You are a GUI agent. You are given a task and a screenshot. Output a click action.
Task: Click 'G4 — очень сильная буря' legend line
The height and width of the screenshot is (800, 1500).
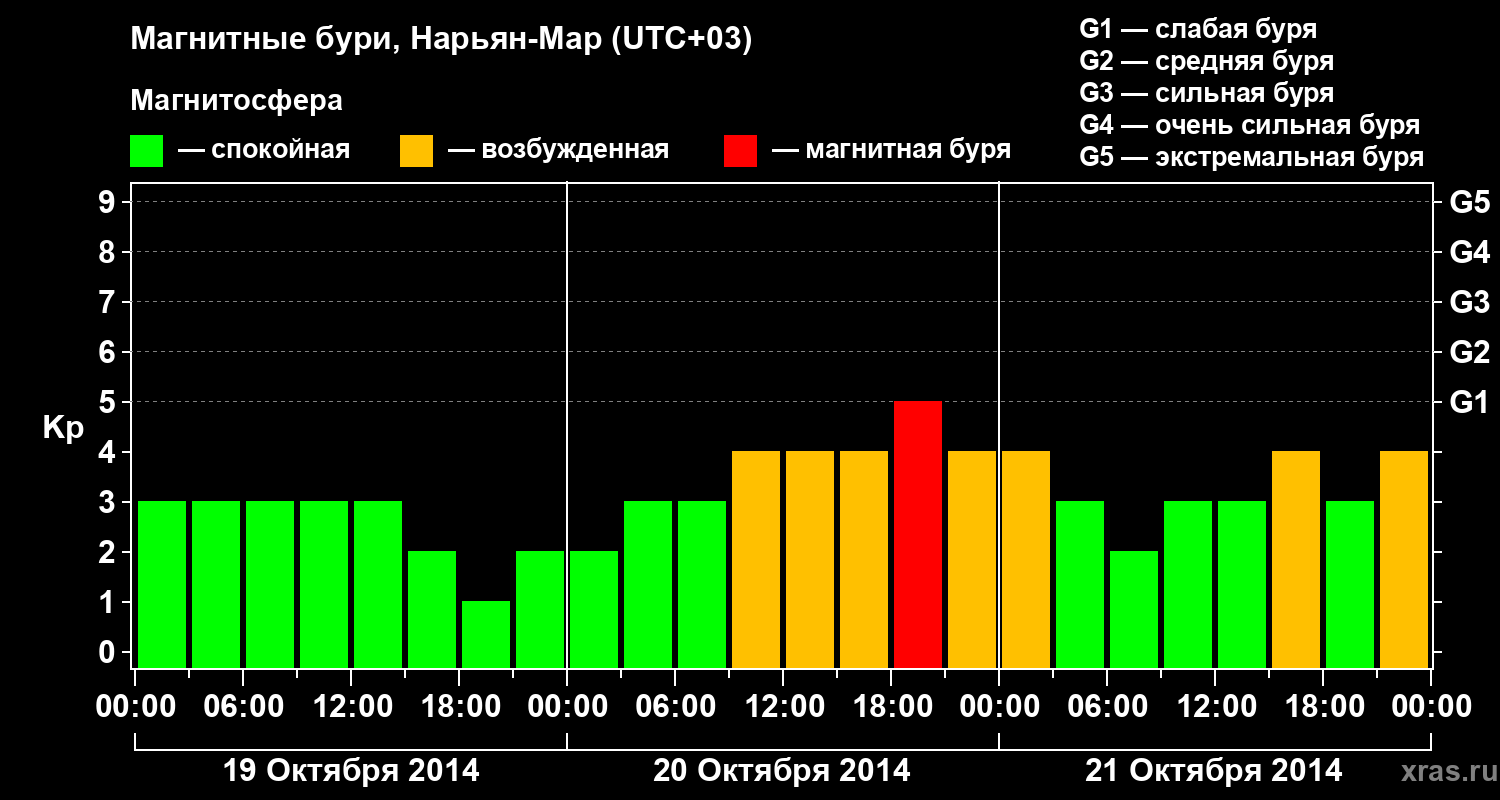pyautogui.click(x=1250, y=125)
